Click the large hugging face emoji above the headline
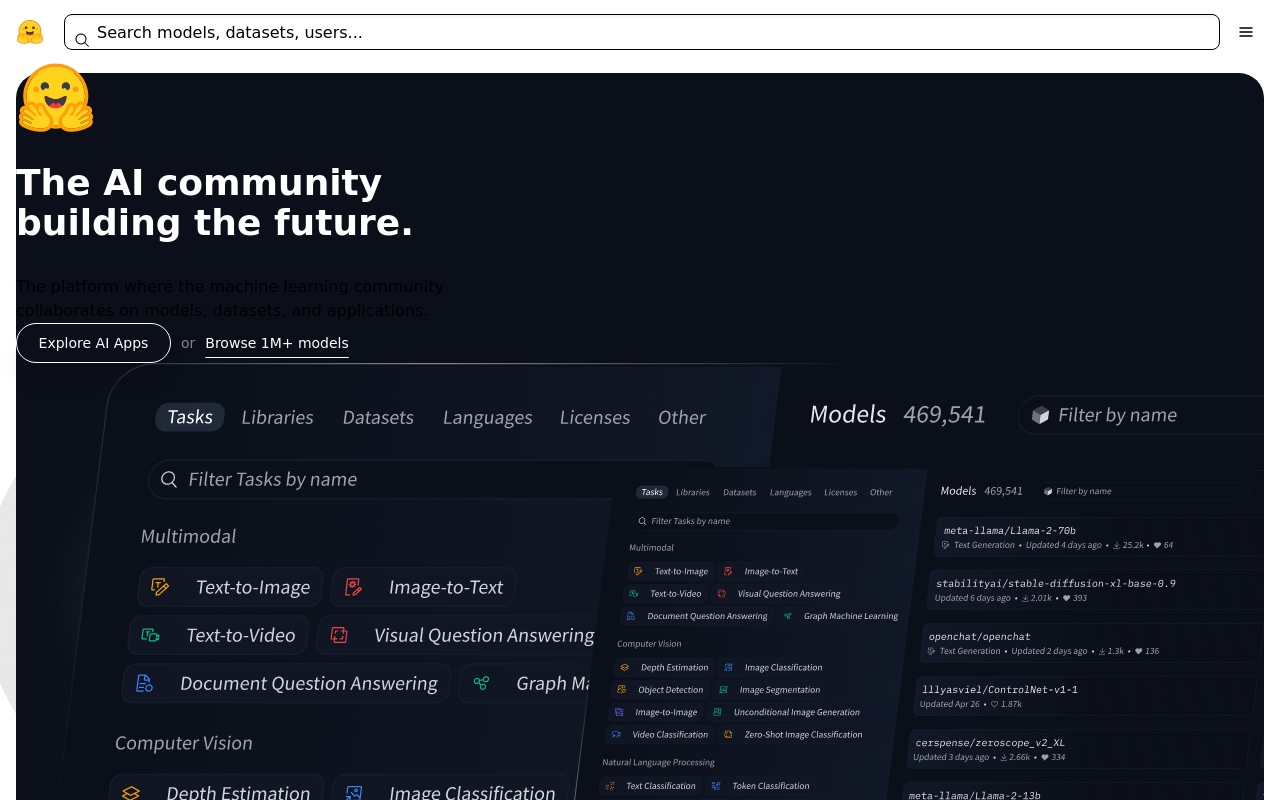1280x800 pixels. tap(56, 98)
